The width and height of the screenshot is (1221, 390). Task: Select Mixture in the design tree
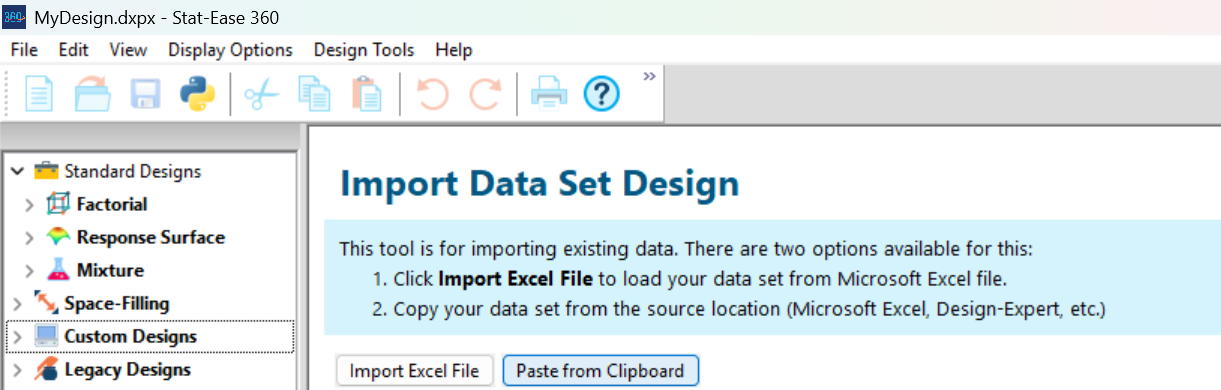(x=110, y=270)
